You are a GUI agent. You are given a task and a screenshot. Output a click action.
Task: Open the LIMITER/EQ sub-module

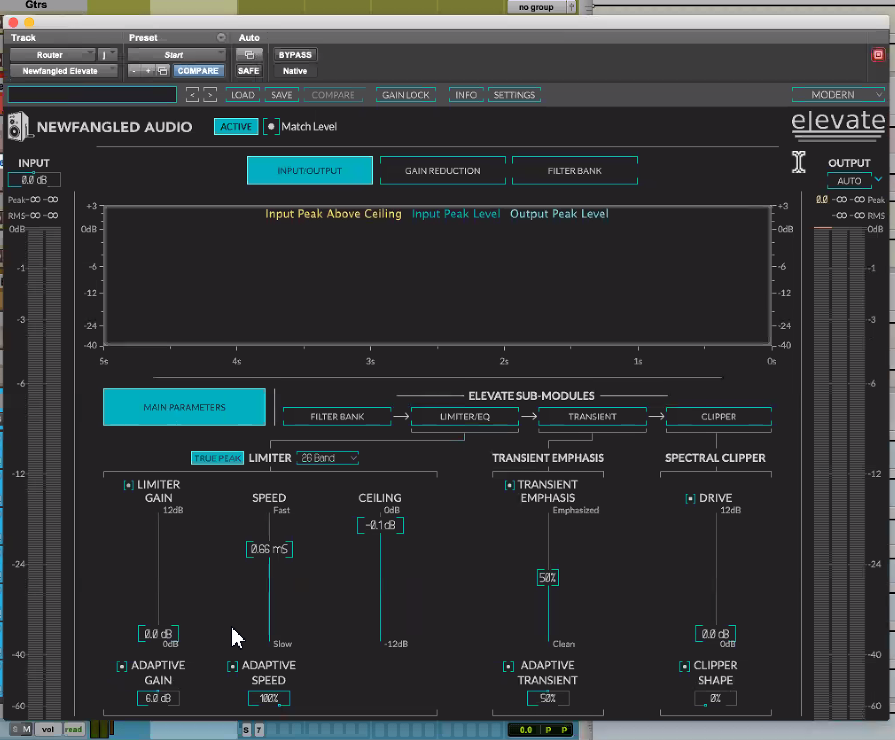pos(465,416)
